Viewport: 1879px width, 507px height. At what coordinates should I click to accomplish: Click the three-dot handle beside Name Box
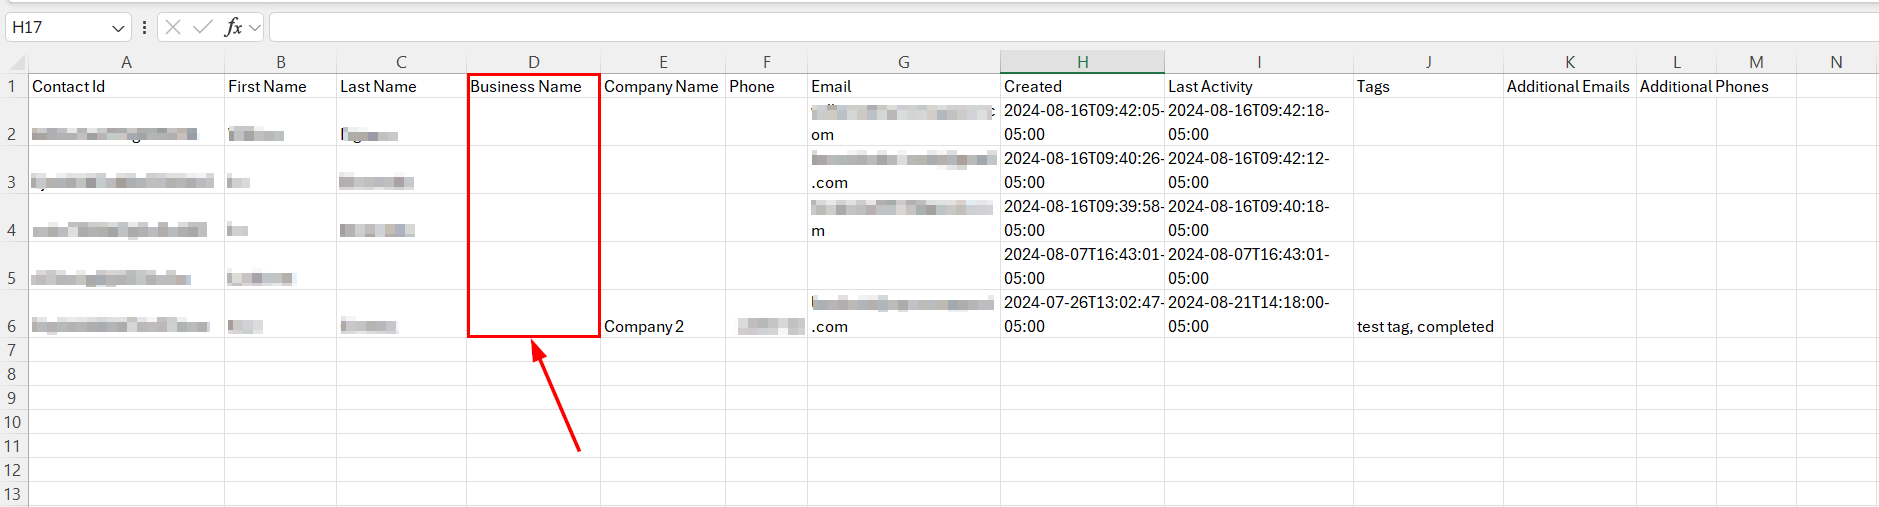(x=145, y=27)
